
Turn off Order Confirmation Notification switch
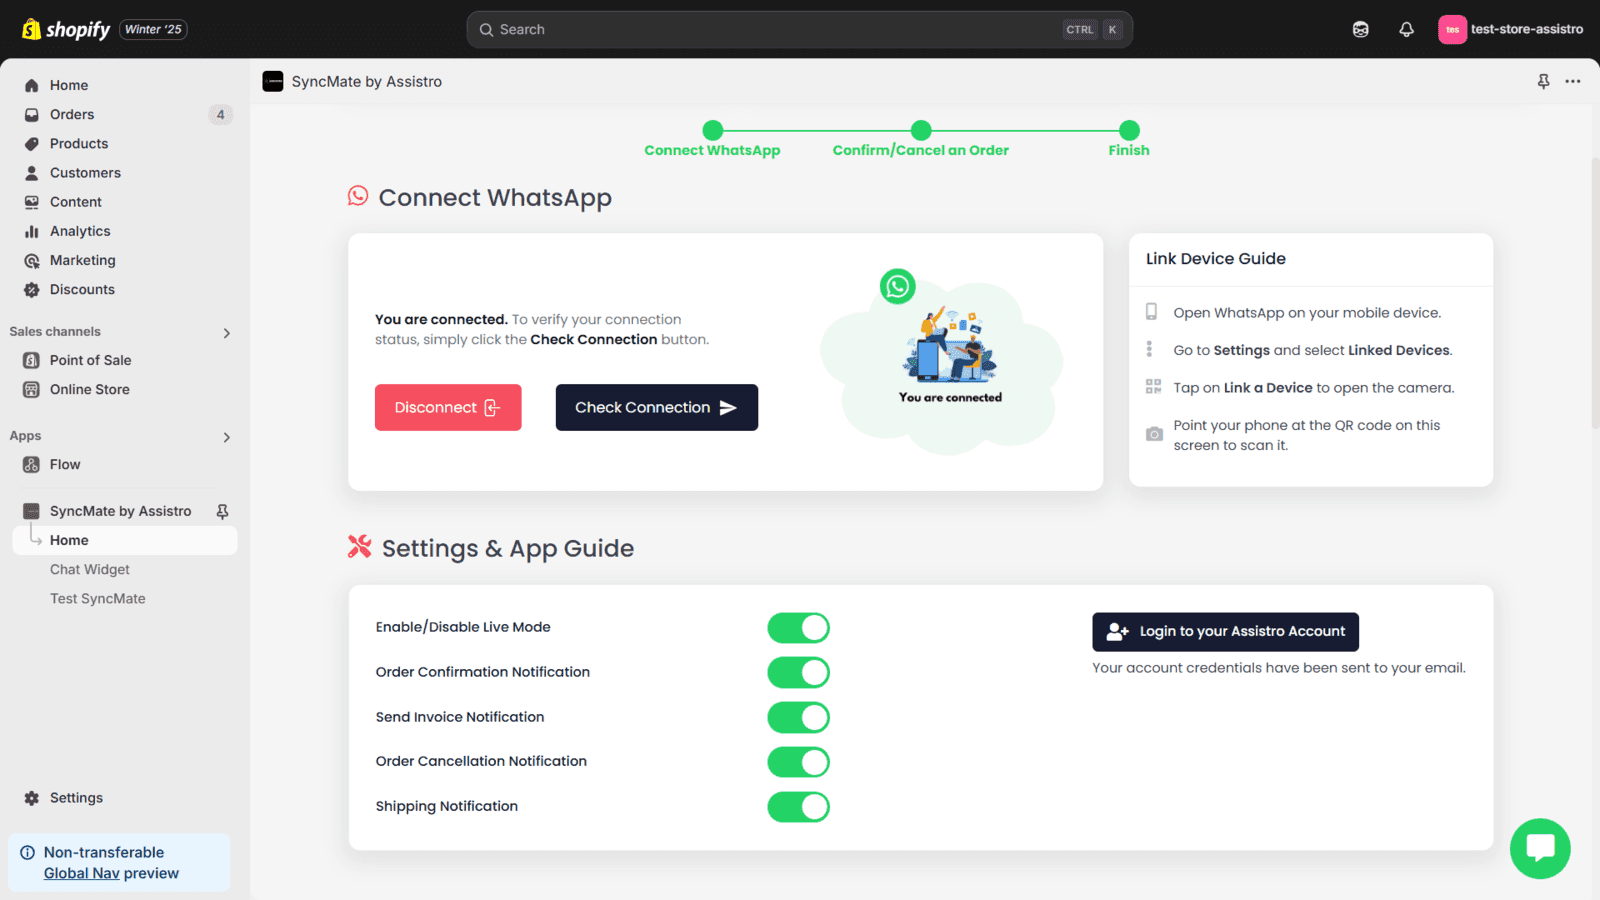798,673
